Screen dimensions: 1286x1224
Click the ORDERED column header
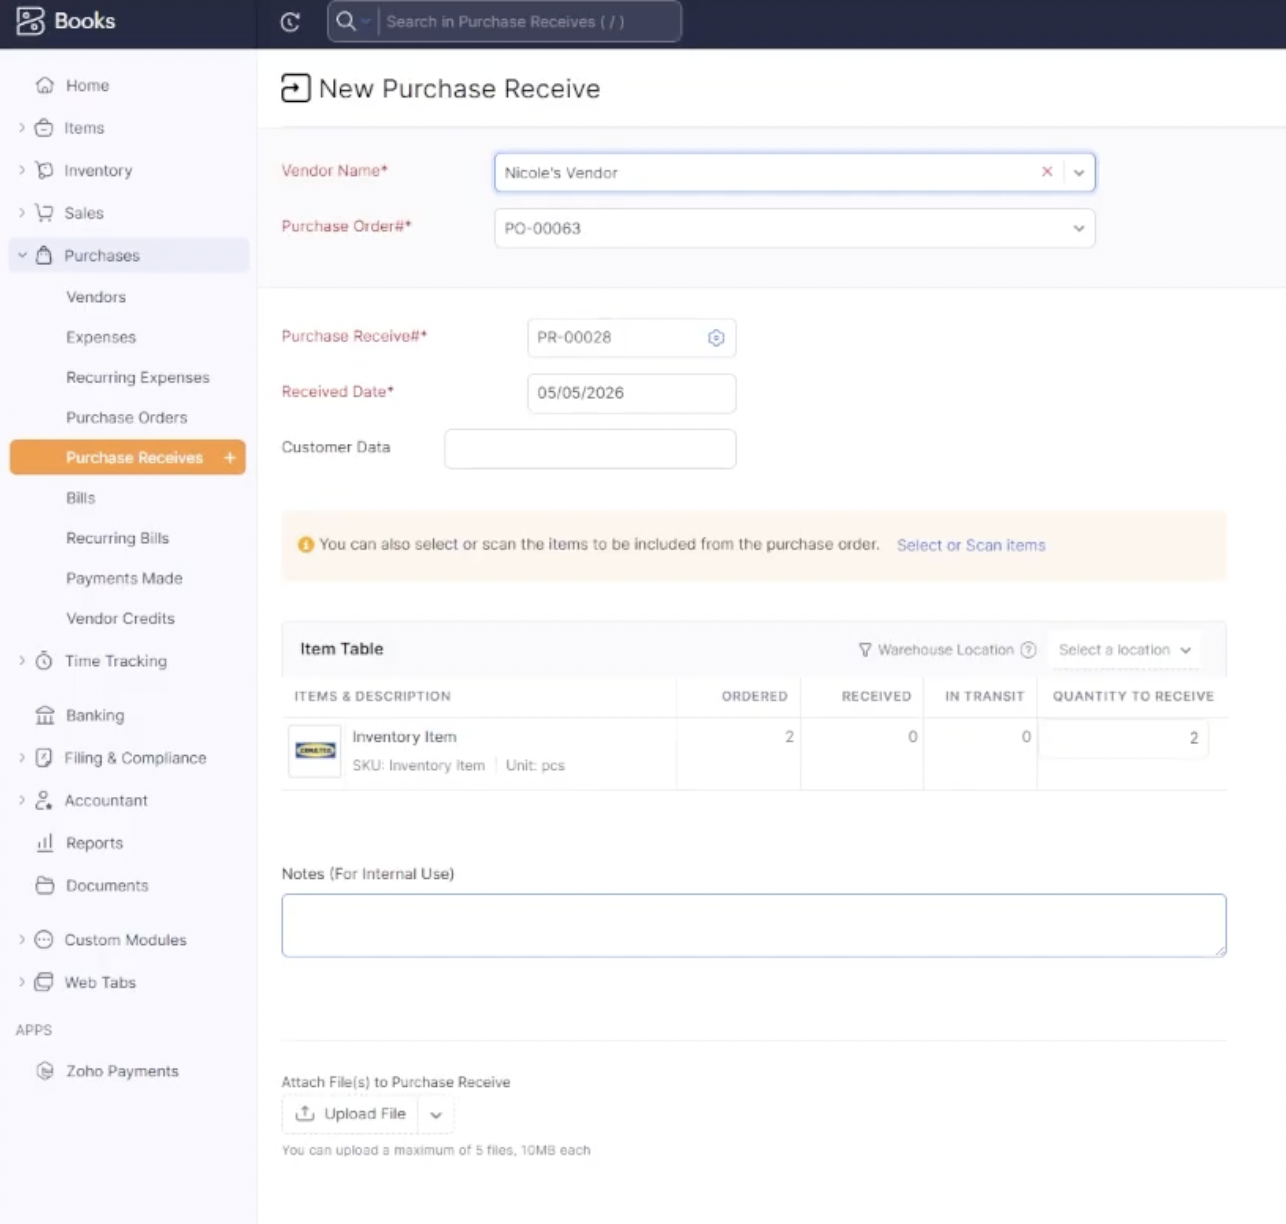(755, 696)
